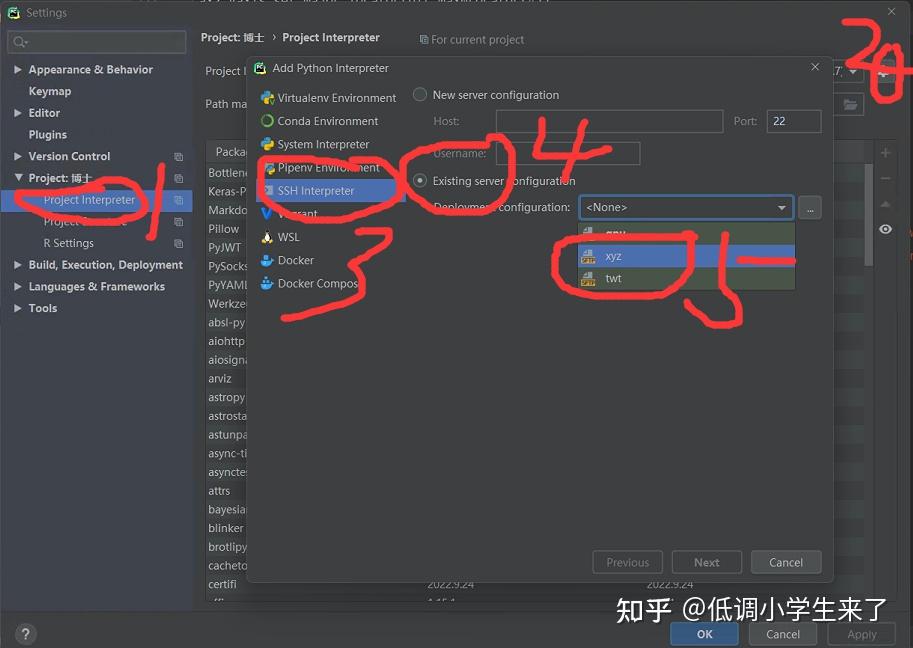The image size is (913, 648).
Task: Click the Previous button
Action: (x=627, y=561)
